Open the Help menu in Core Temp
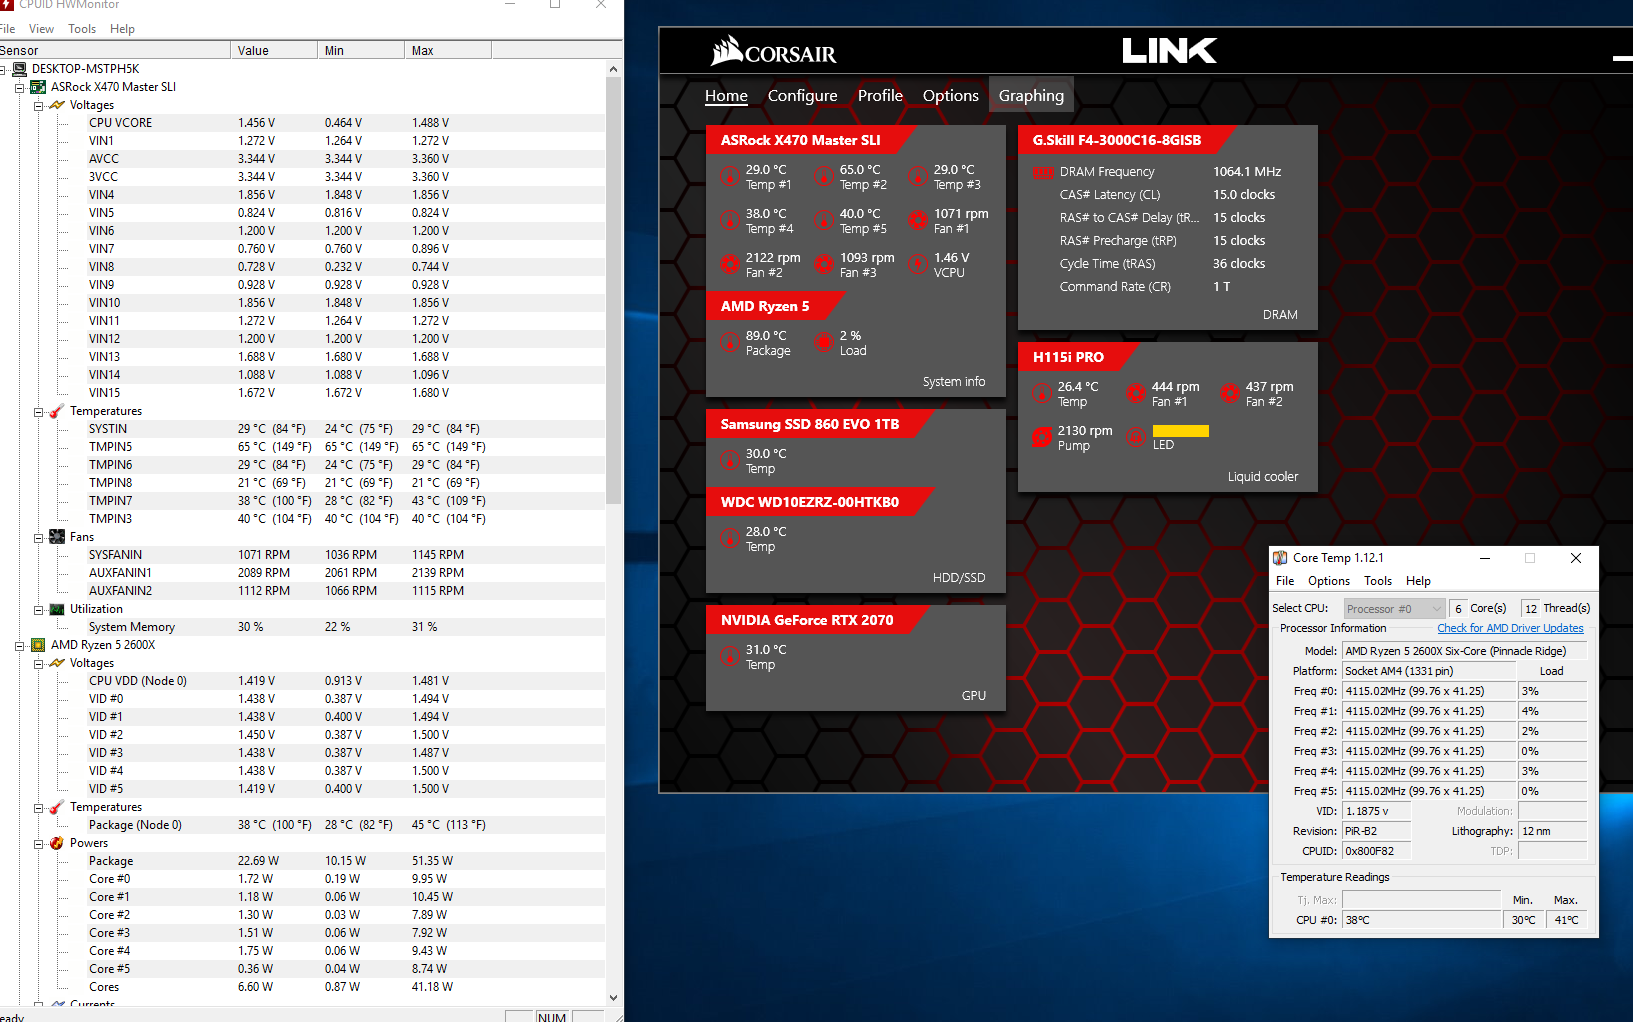The image size is (1633, 1022). [x=1418, y=581]
